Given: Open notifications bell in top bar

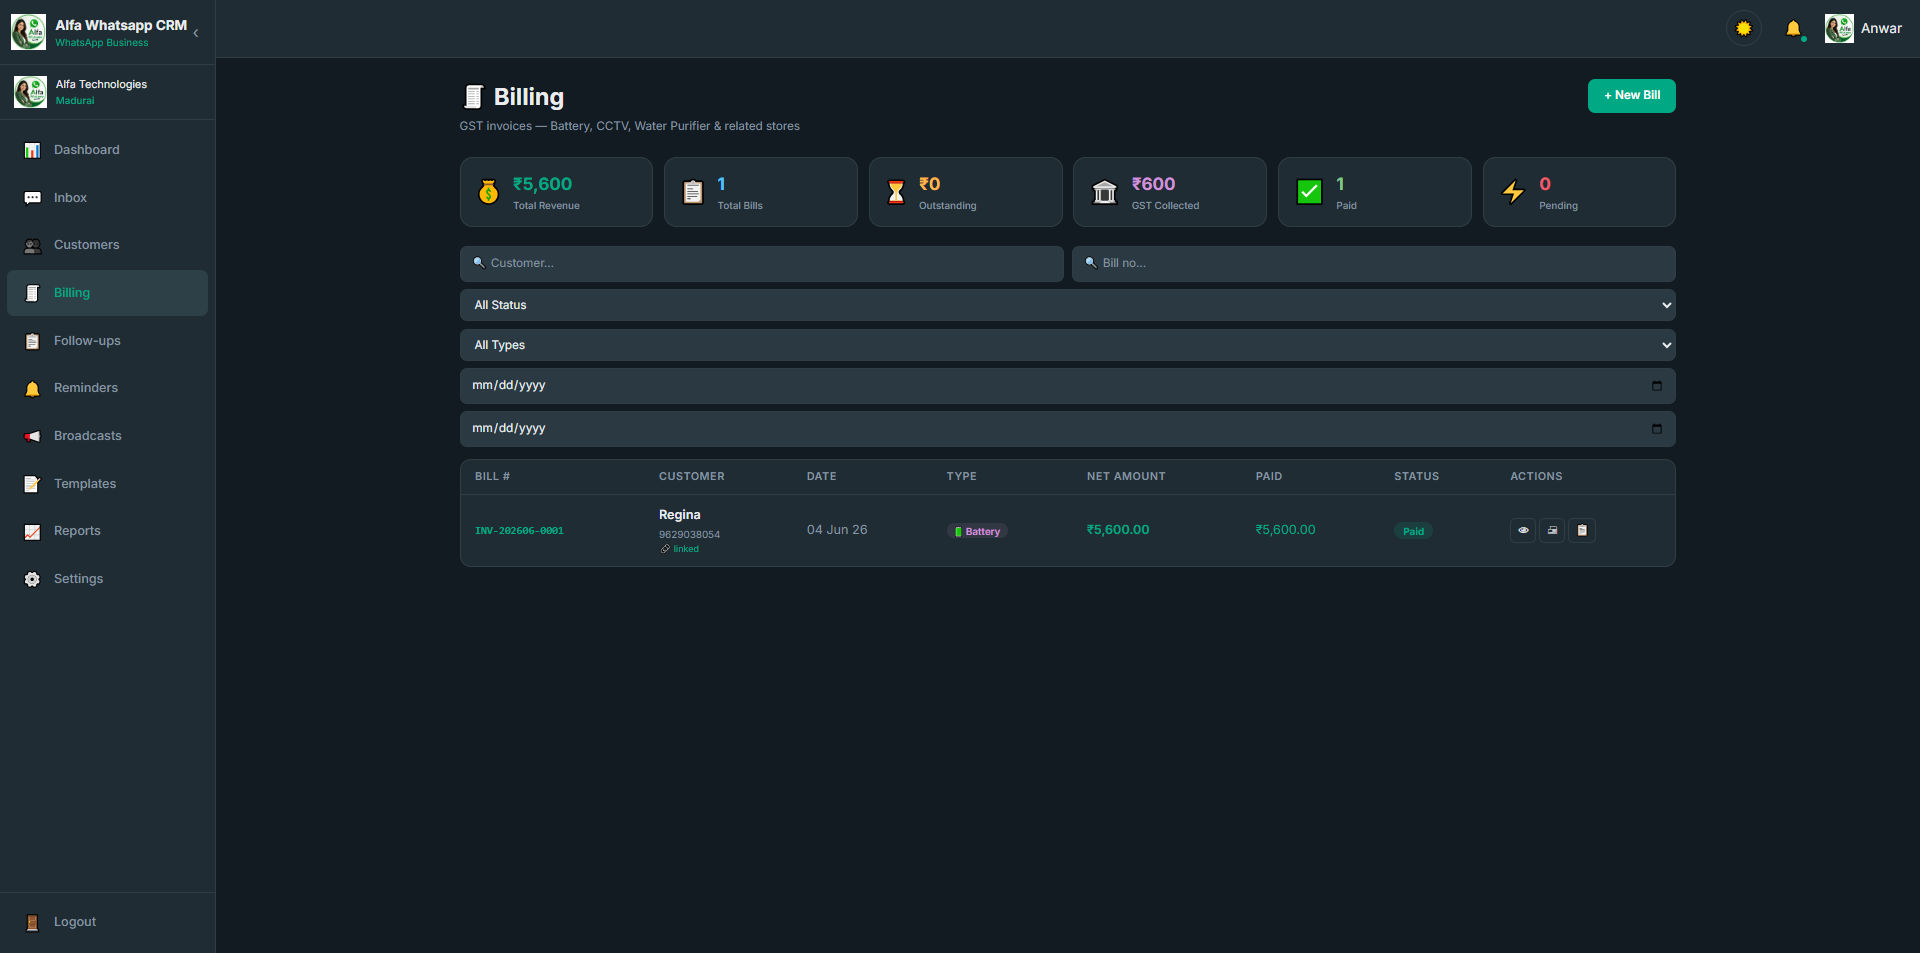Looking at the screenshot, I should click(x=1794, y=29).
